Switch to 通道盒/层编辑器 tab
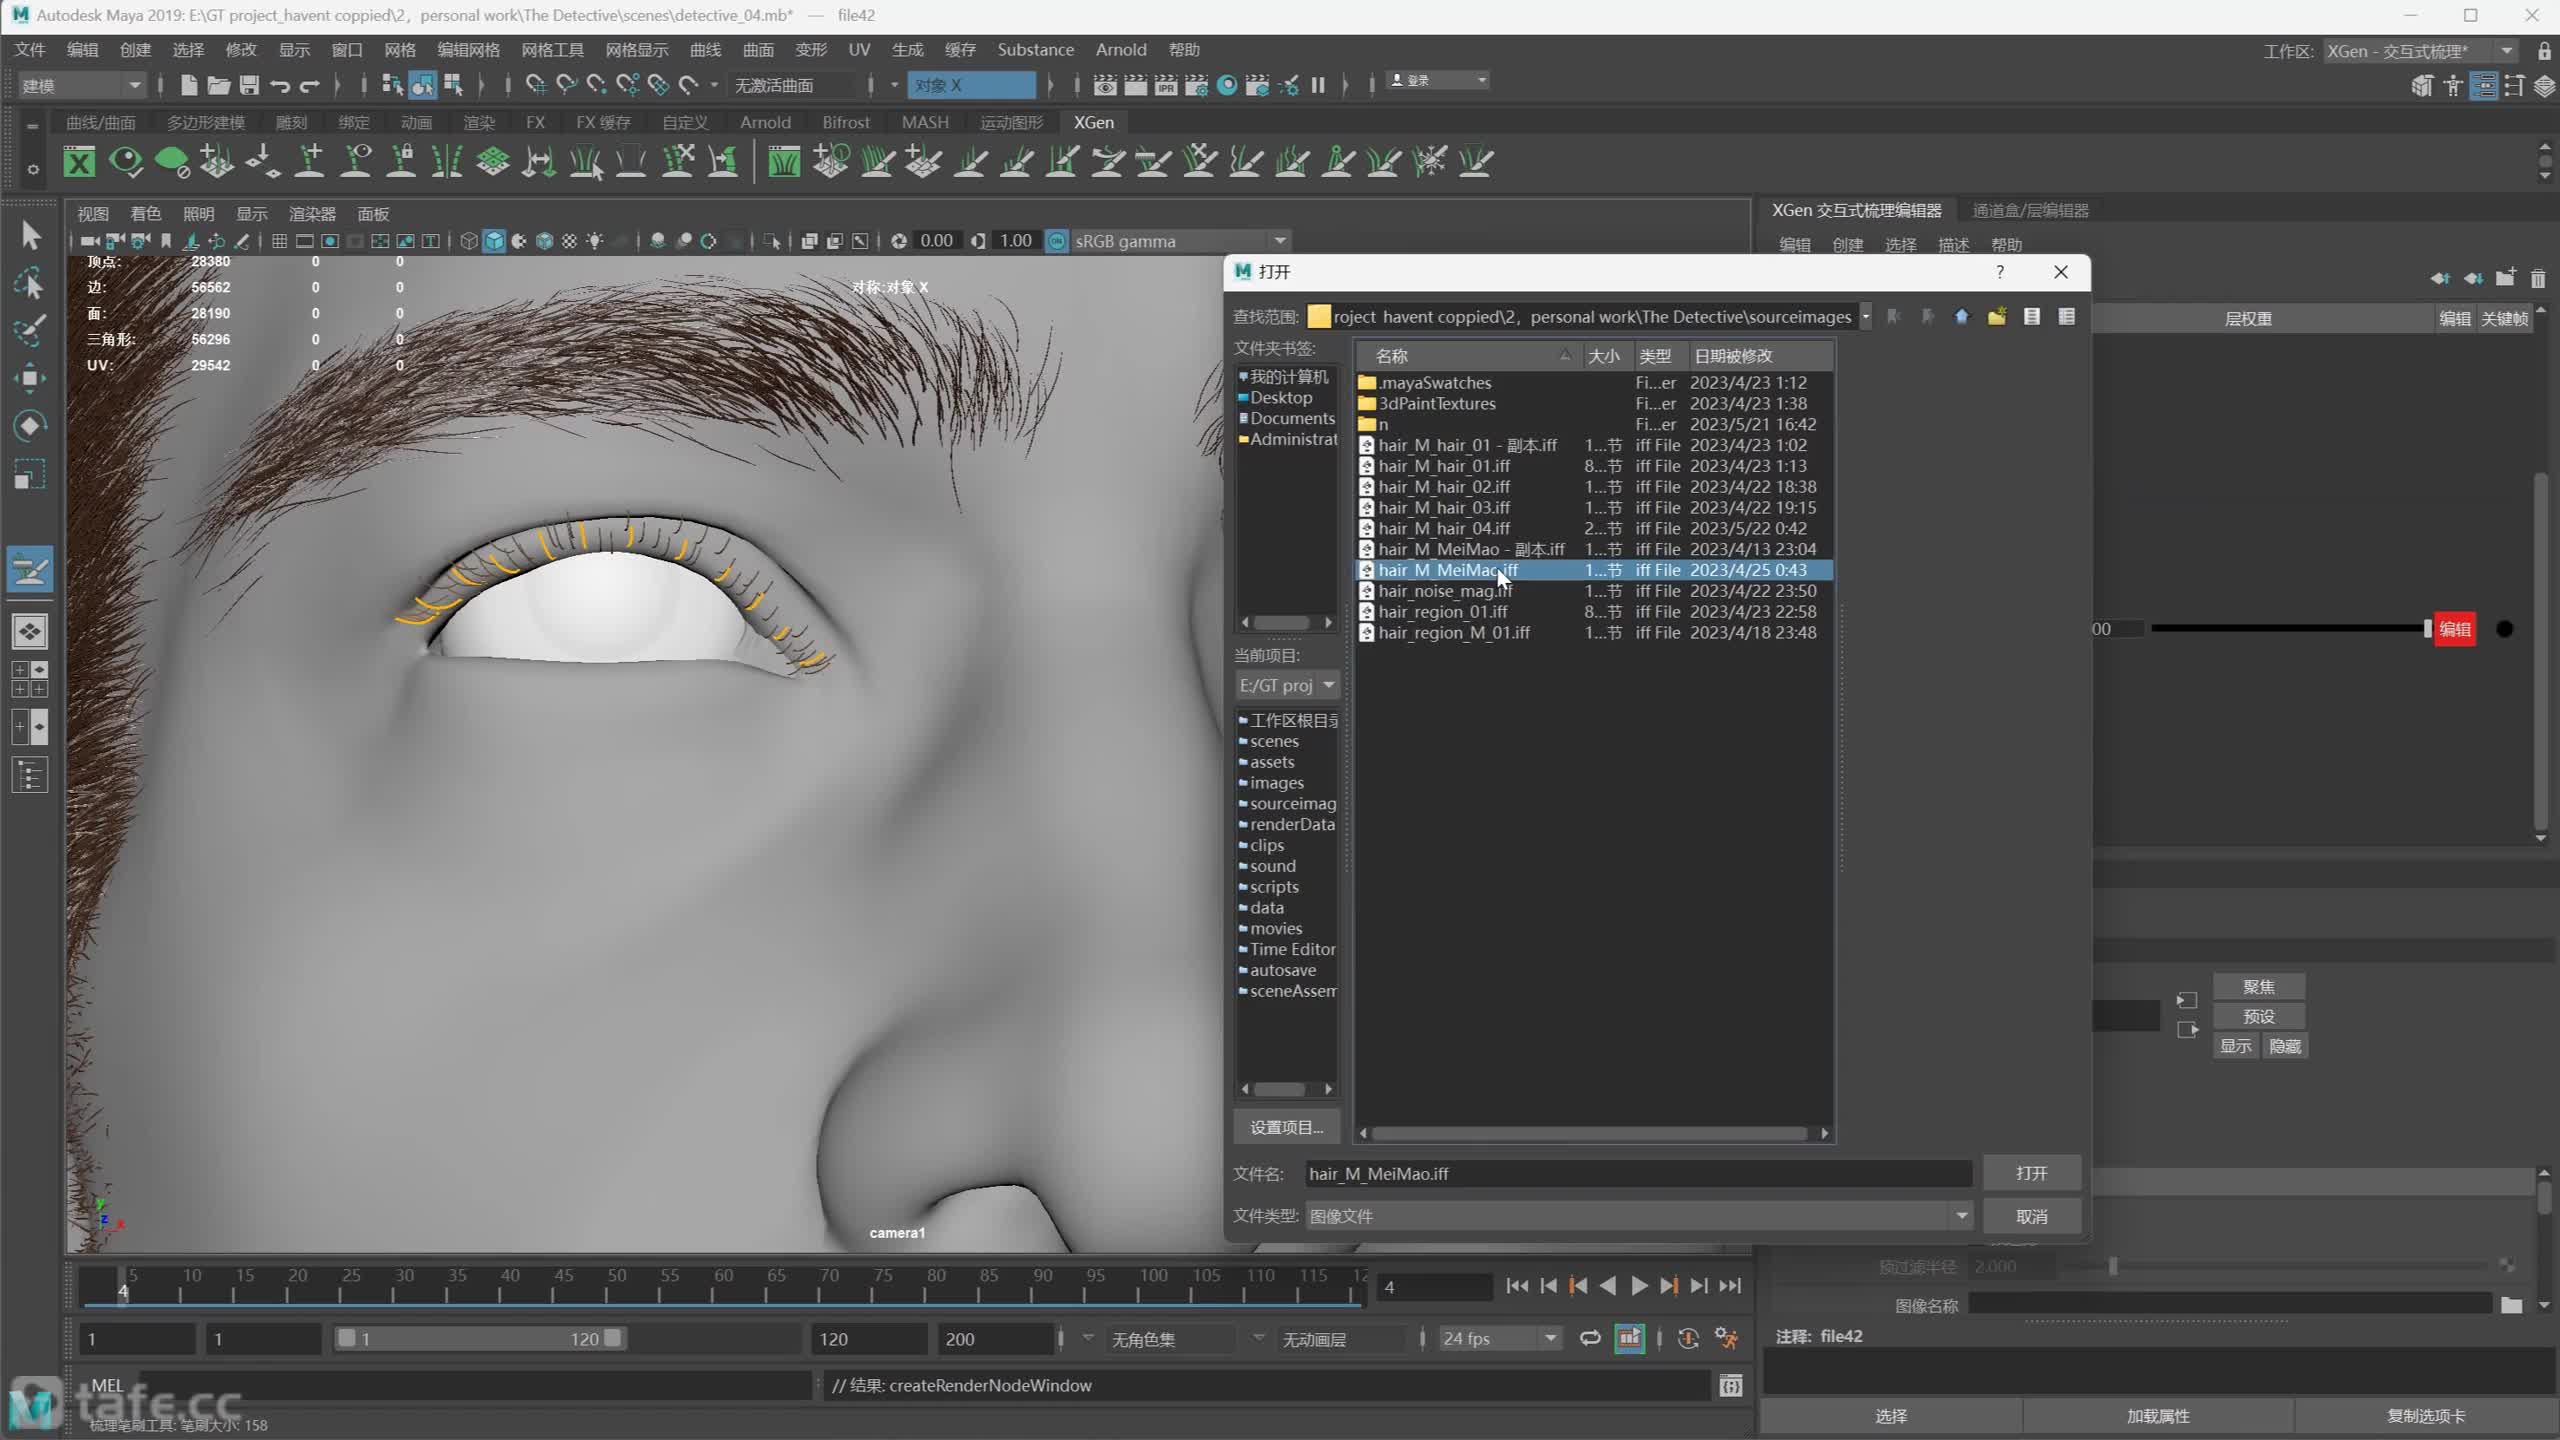Screen dimensions: 2560x1440 click(2030, 210)
